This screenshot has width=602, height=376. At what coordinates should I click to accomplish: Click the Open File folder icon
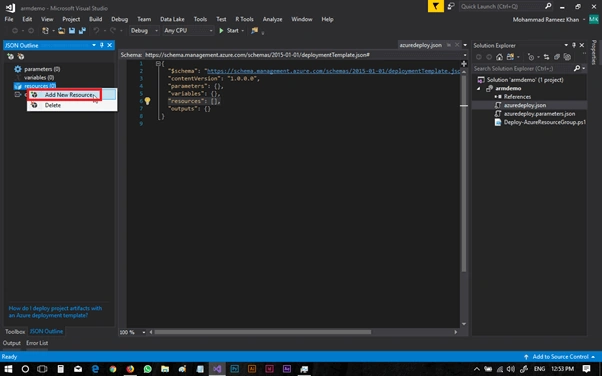pyautogui.click(x=61, y=31)
